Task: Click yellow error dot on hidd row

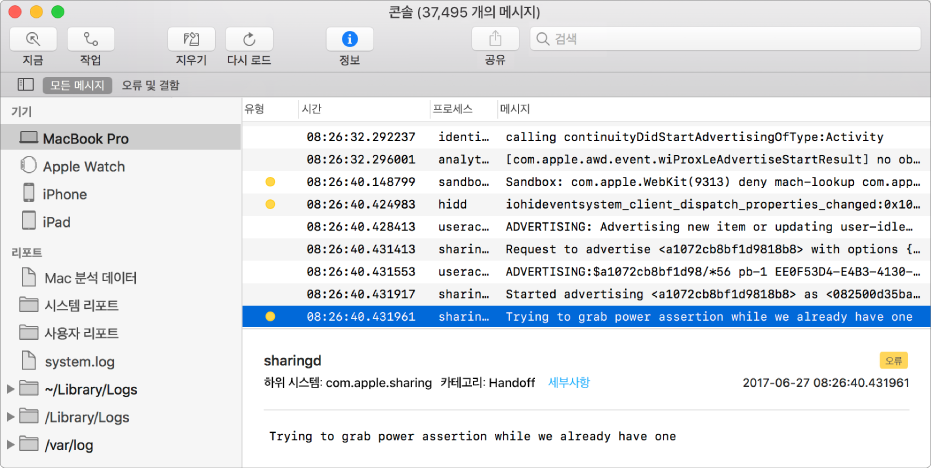Action: click(270, 204)
